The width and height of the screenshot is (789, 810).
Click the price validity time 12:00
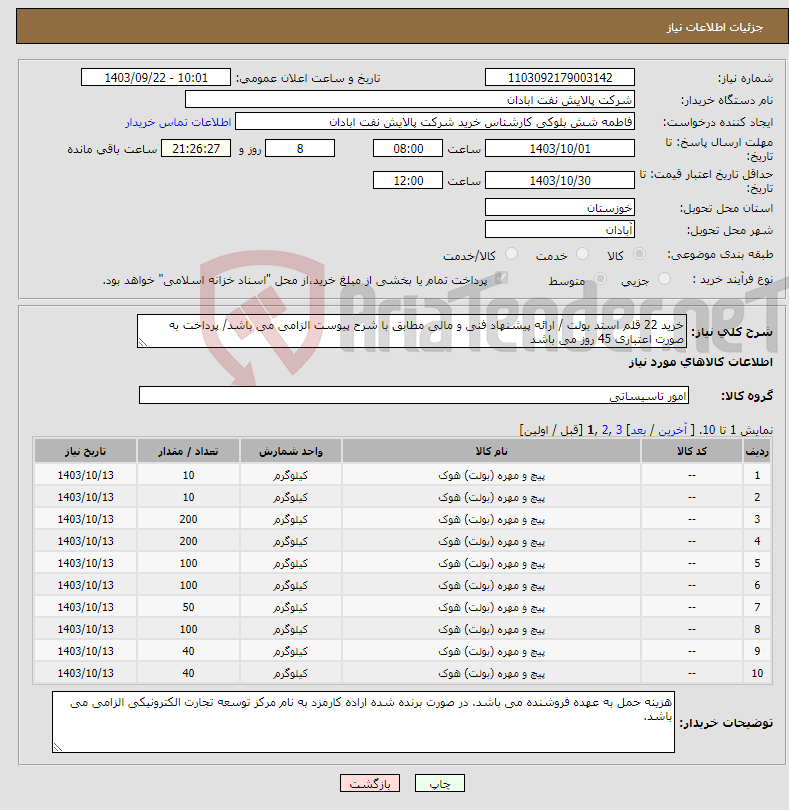pos(408,180)
